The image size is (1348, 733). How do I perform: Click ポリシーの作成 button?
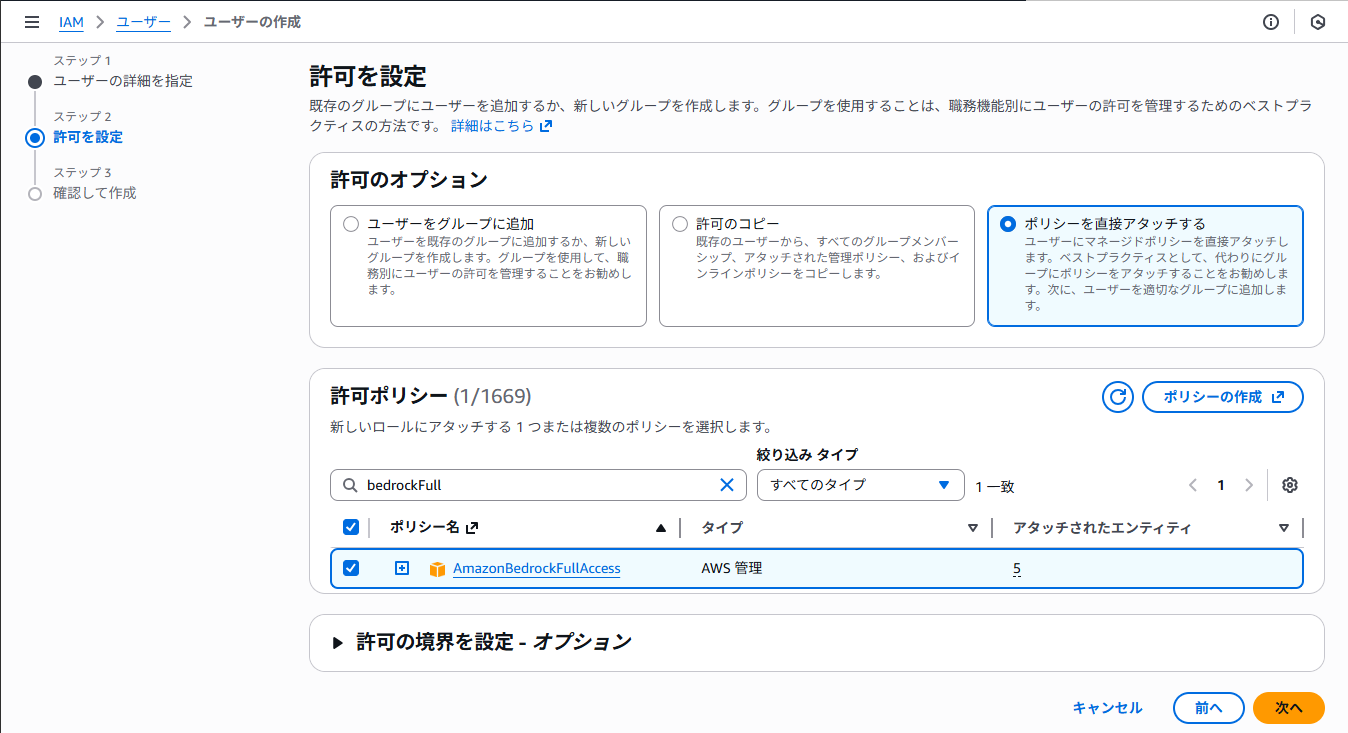coord(1223,397)
